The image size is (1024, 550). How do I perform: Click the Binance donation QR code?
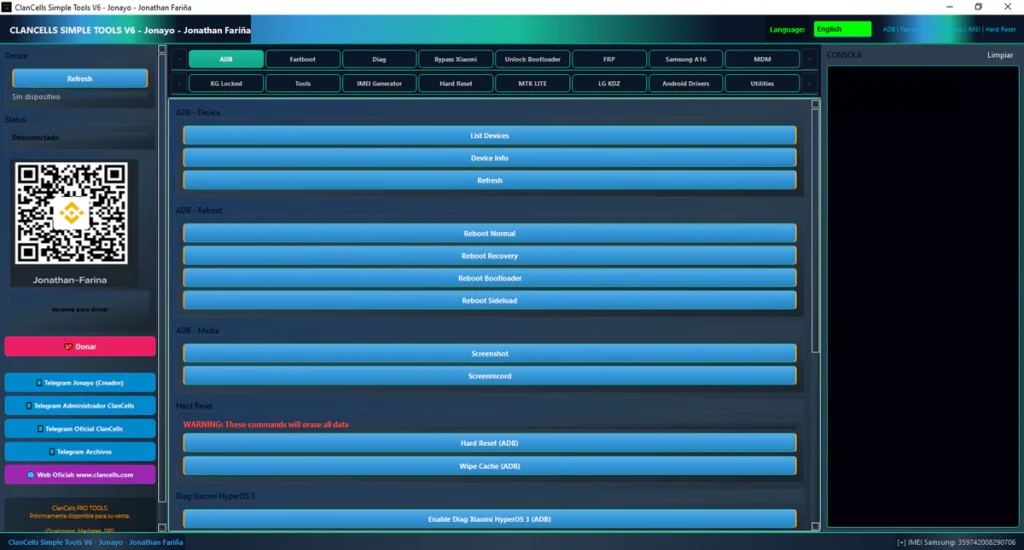71,213
